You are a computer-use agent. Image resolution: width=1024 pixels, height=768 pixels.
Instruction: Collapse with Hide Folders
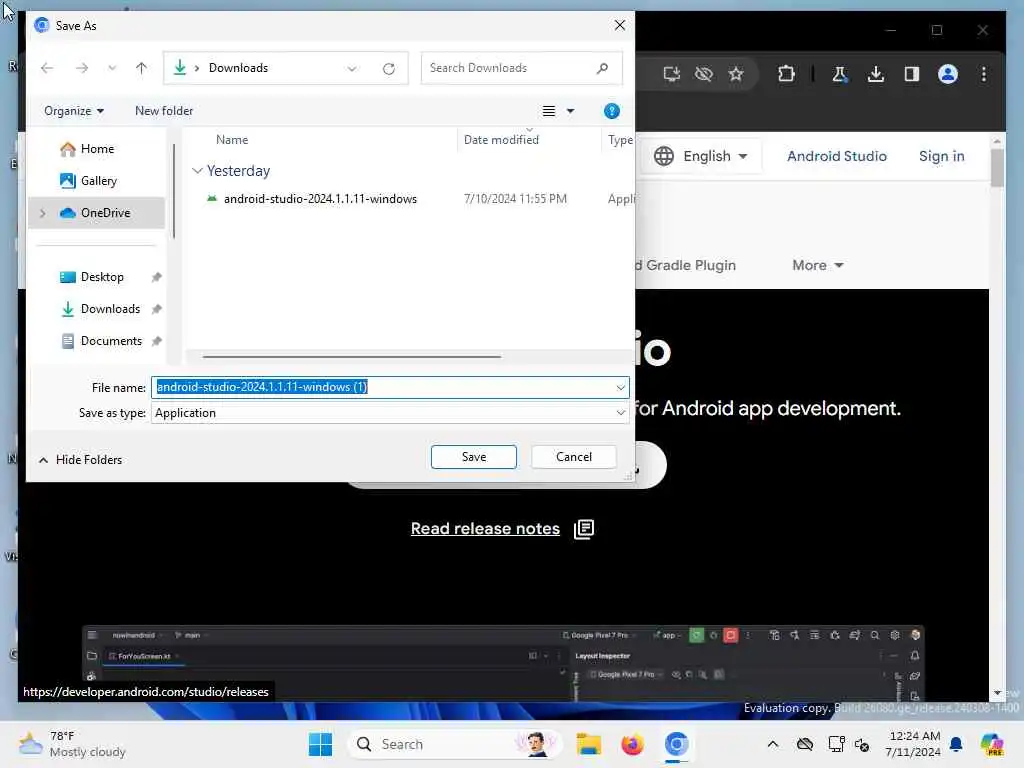pos(80,460)
